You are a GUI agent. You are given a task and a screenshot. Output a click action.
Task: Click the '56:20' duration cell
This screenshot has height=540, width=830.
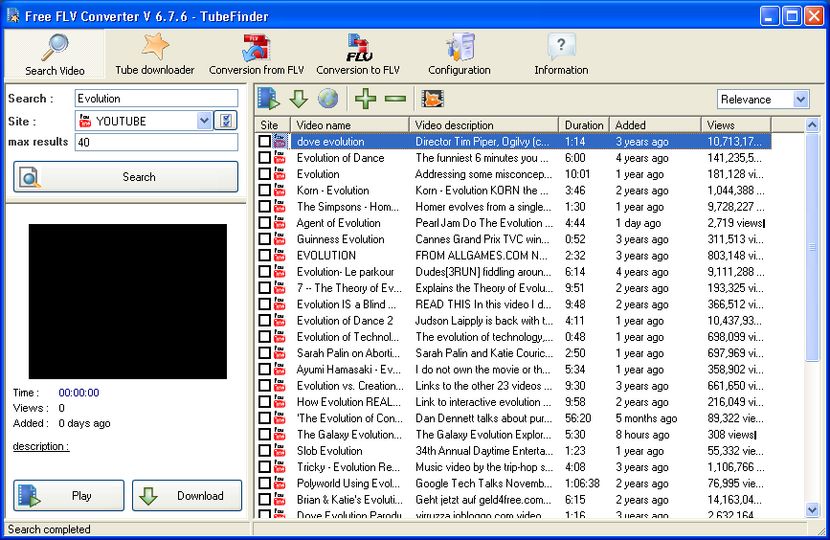coord(578,418)
